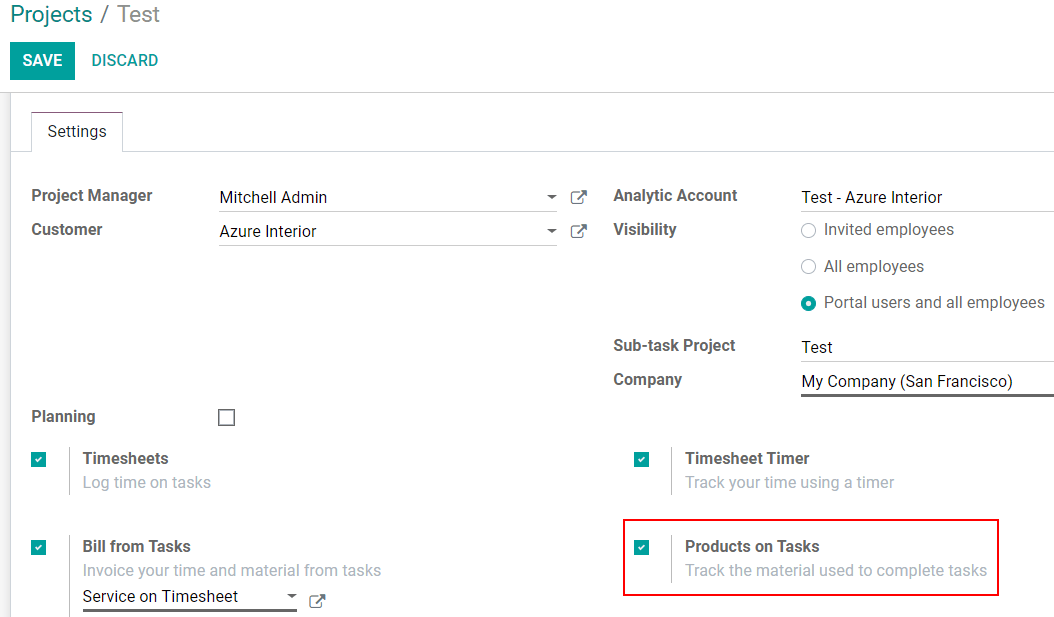Edit the Sub-task Project field
Viewport: 1054px width, 617px height.
tap(925, 348)
